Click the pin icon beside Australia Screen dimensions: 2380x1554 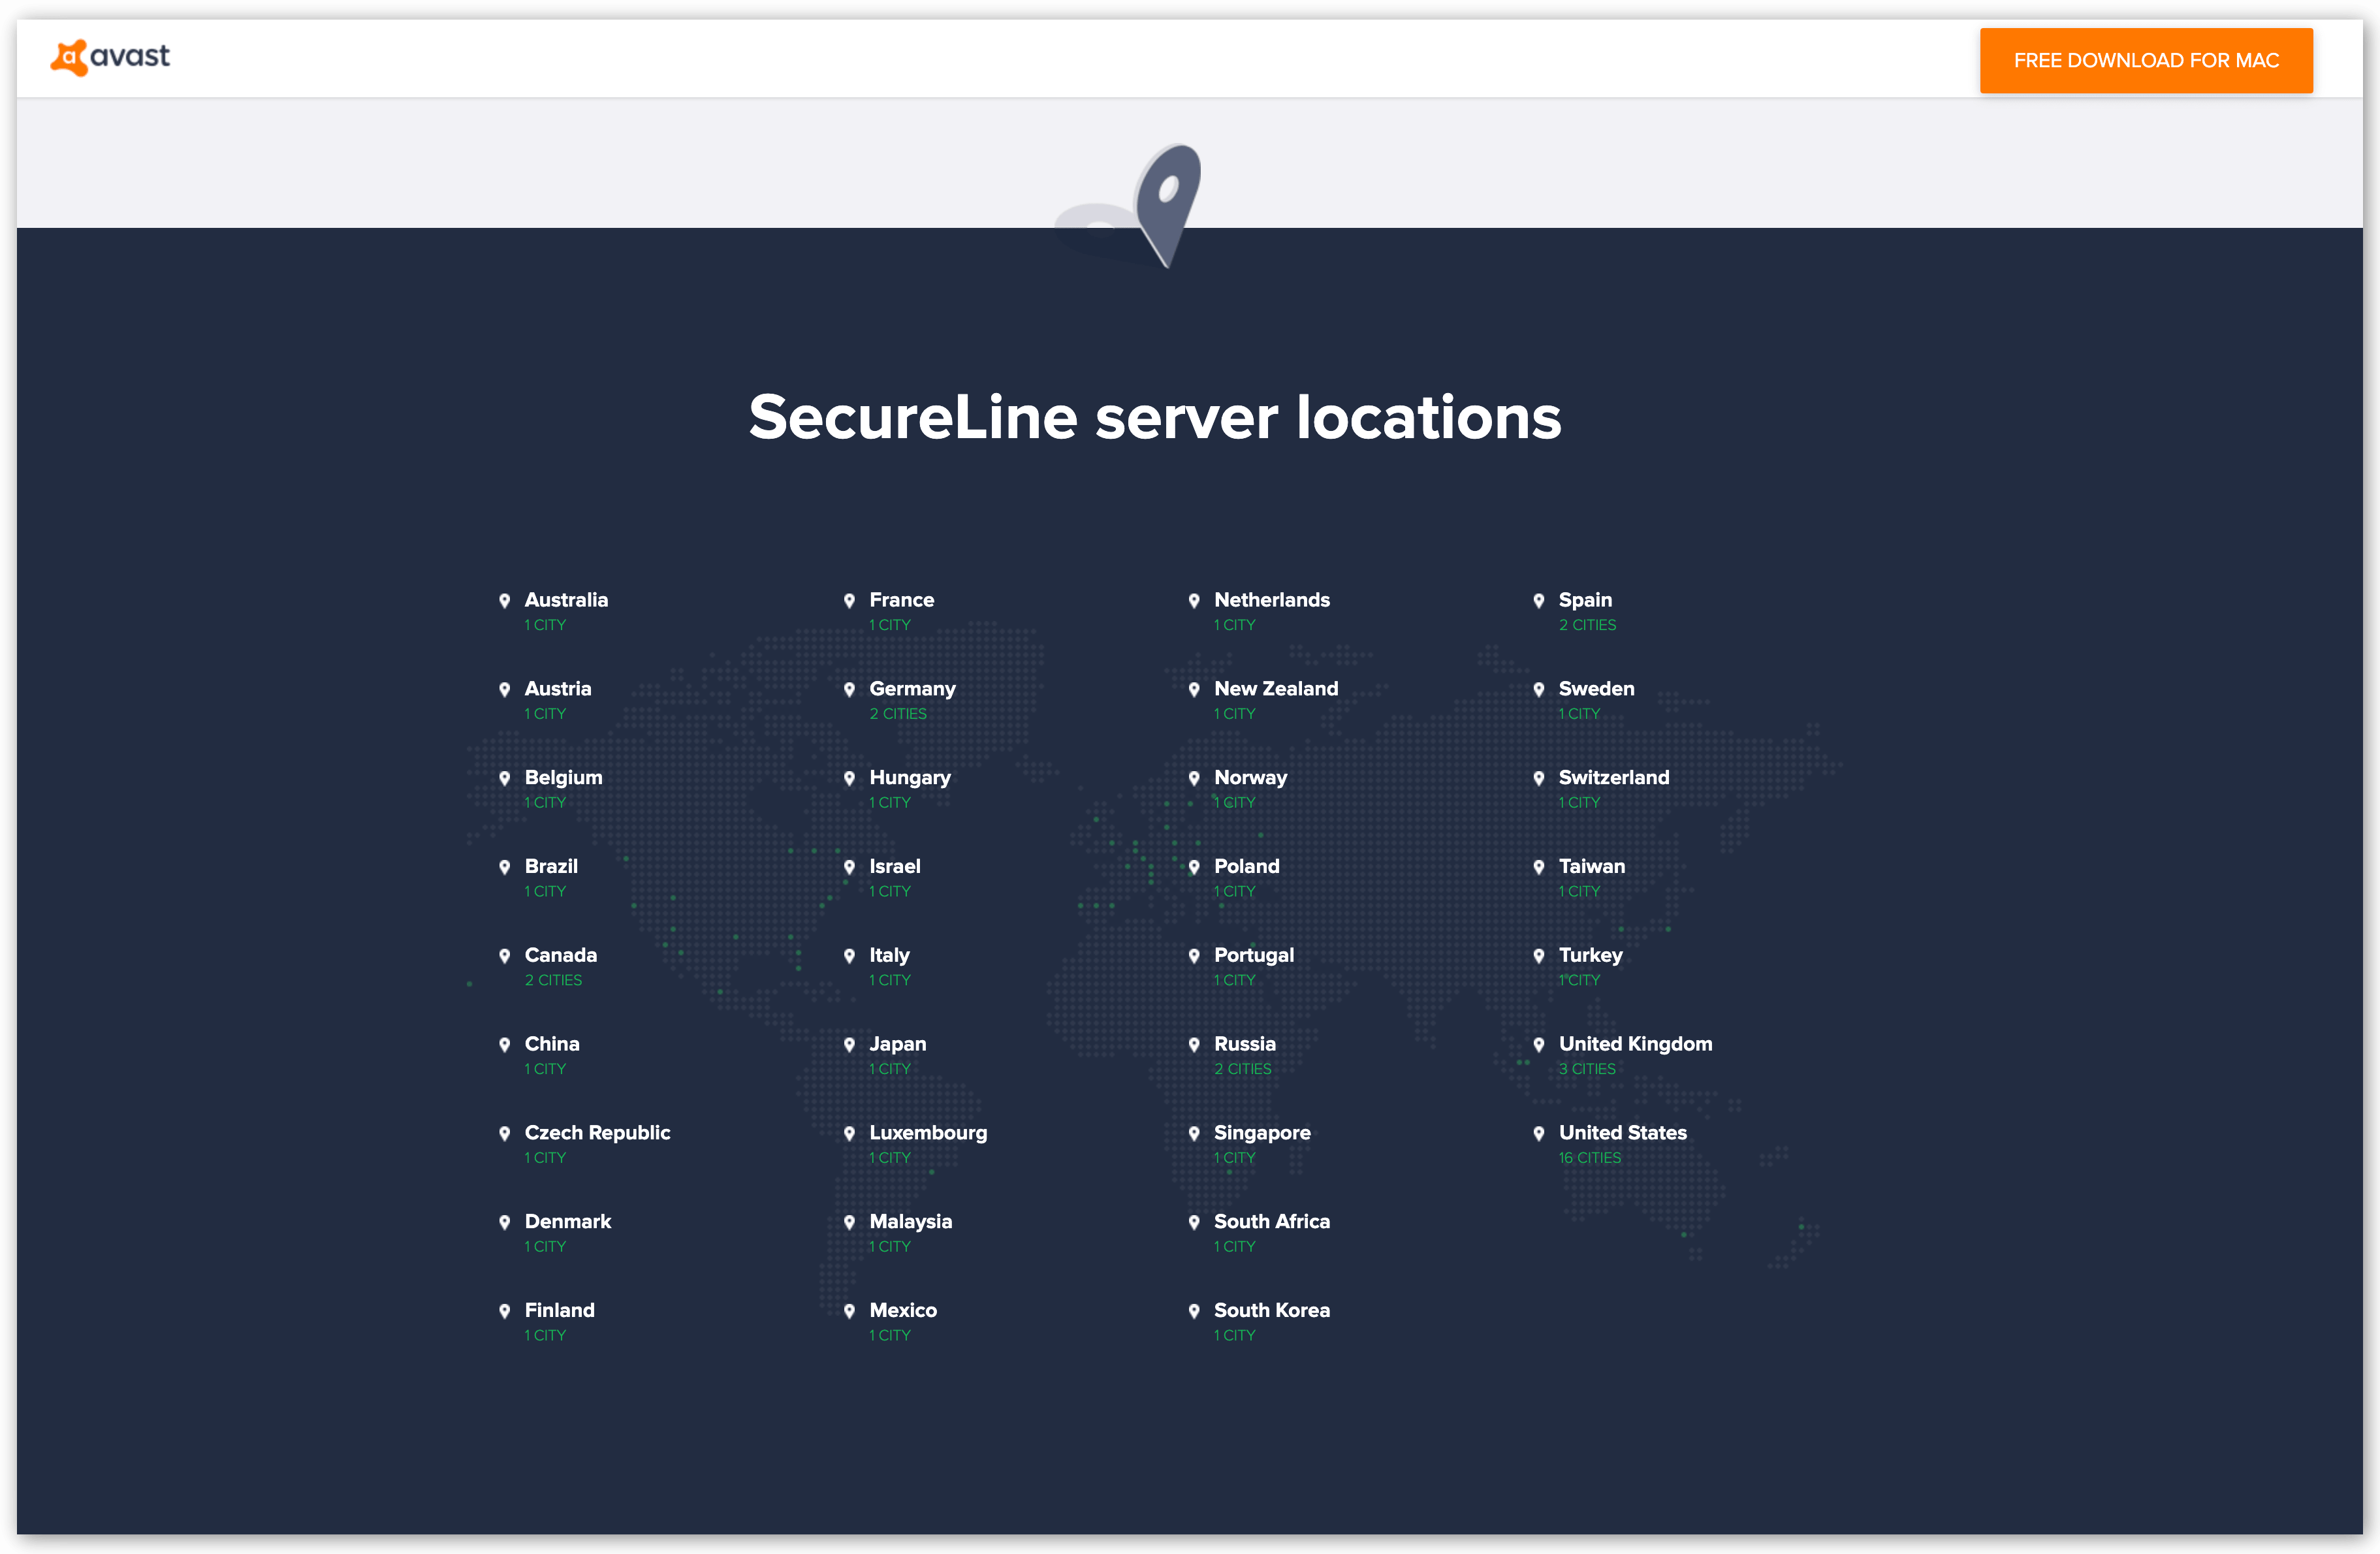pos(504,601)
